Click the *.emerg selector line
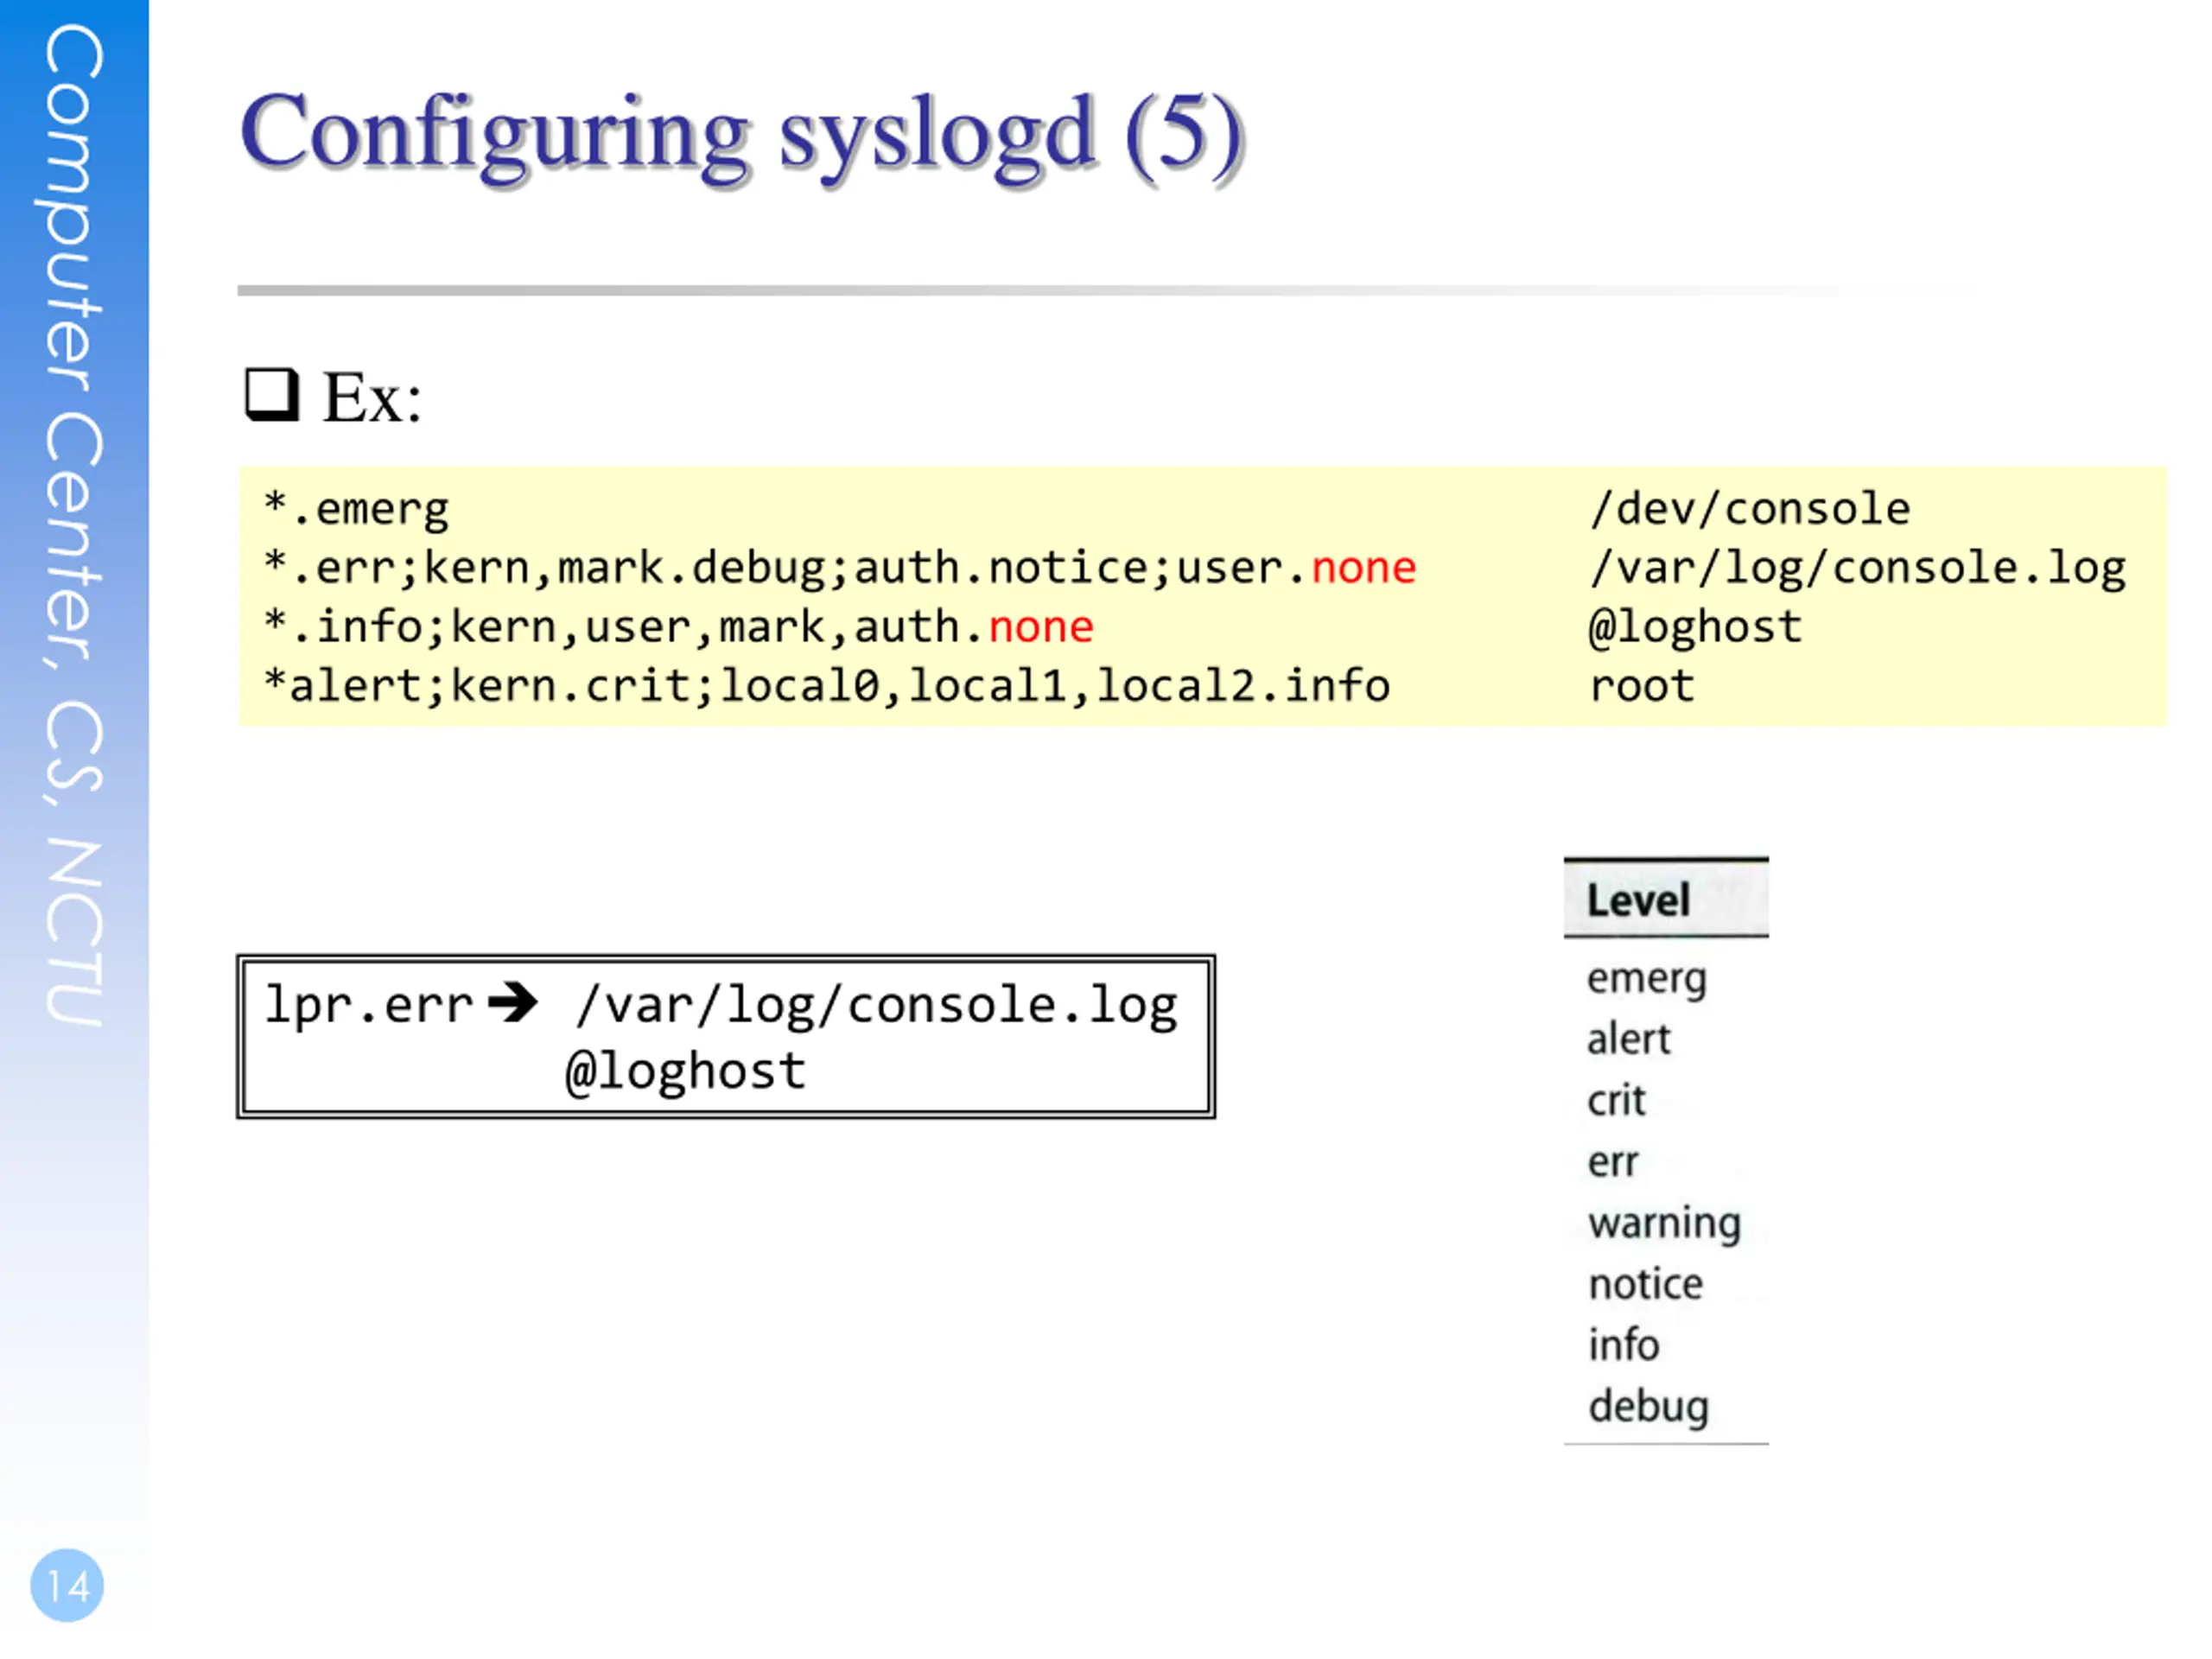The height and width of the screenshot is (1659, 2212). tap(357, 509)
